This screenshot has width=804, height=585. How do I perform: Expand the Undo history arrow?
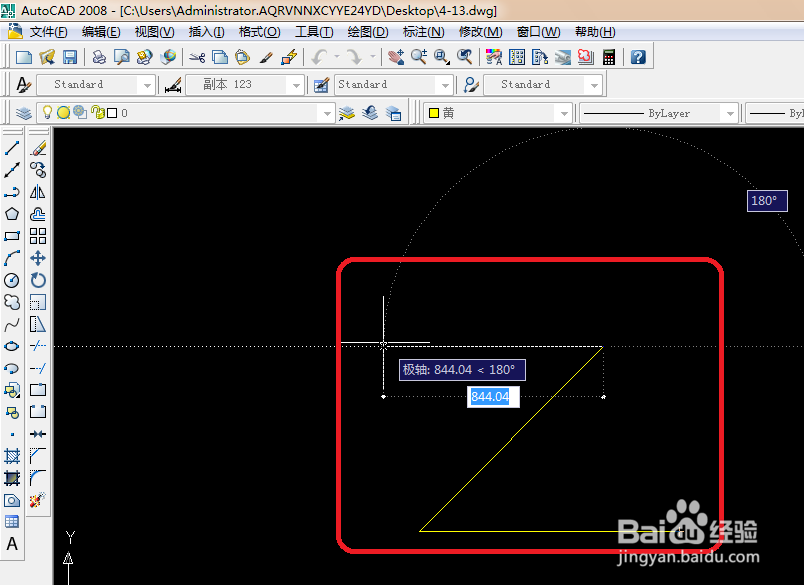click(x=337, y=57)
